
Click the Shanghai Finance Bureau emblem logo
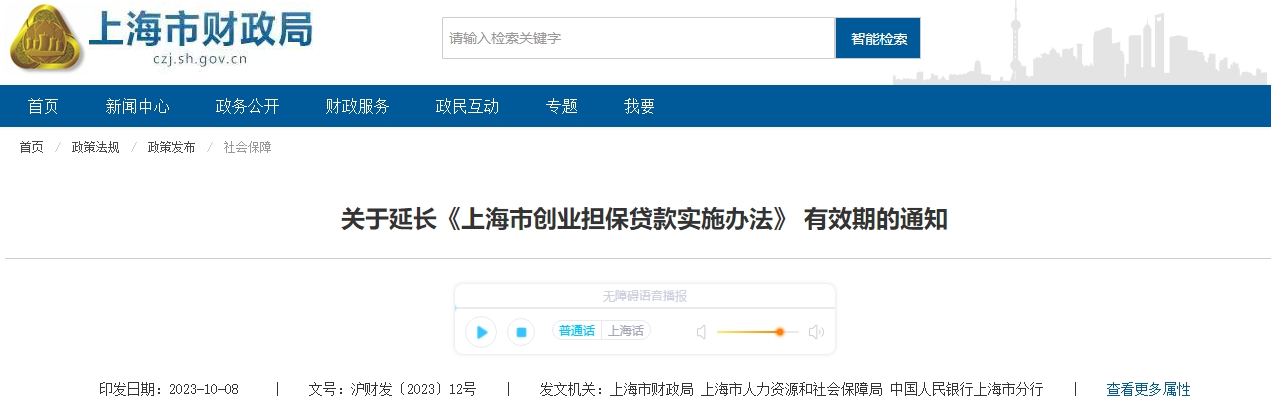(x=47, y=37)
